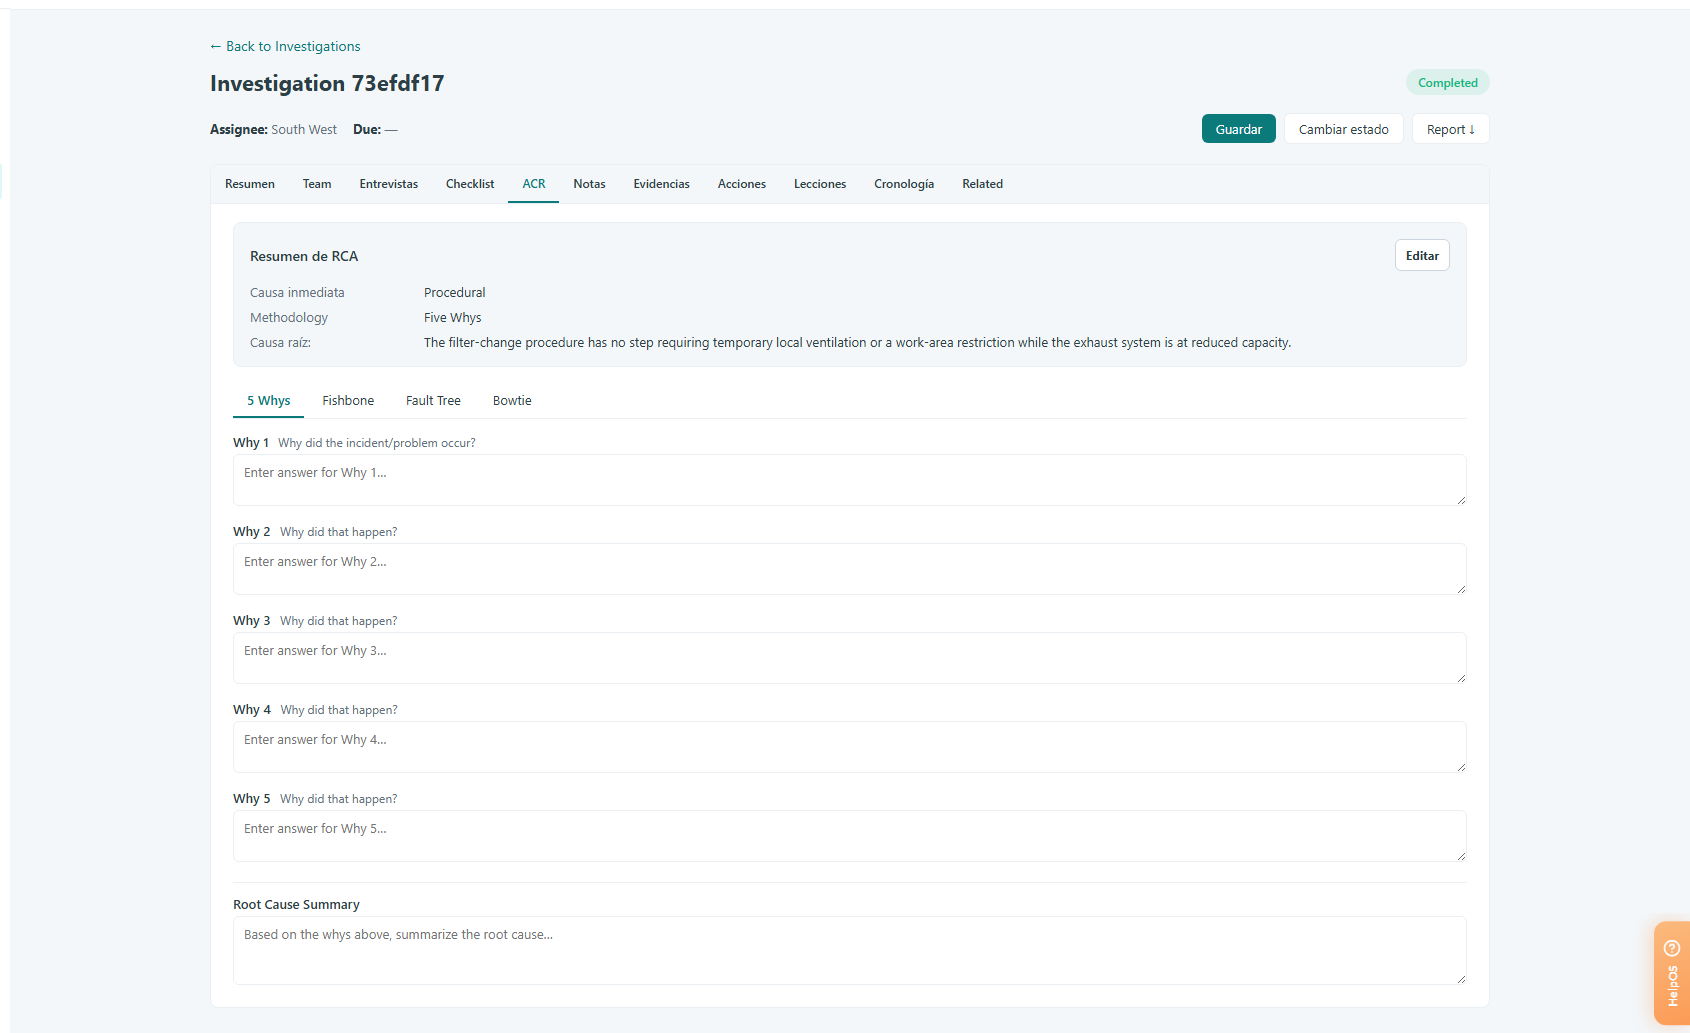The height and width of the screenshot is (1033, 1690).
Task: Open the Cambiar estado button
Action: [1343, 129]
